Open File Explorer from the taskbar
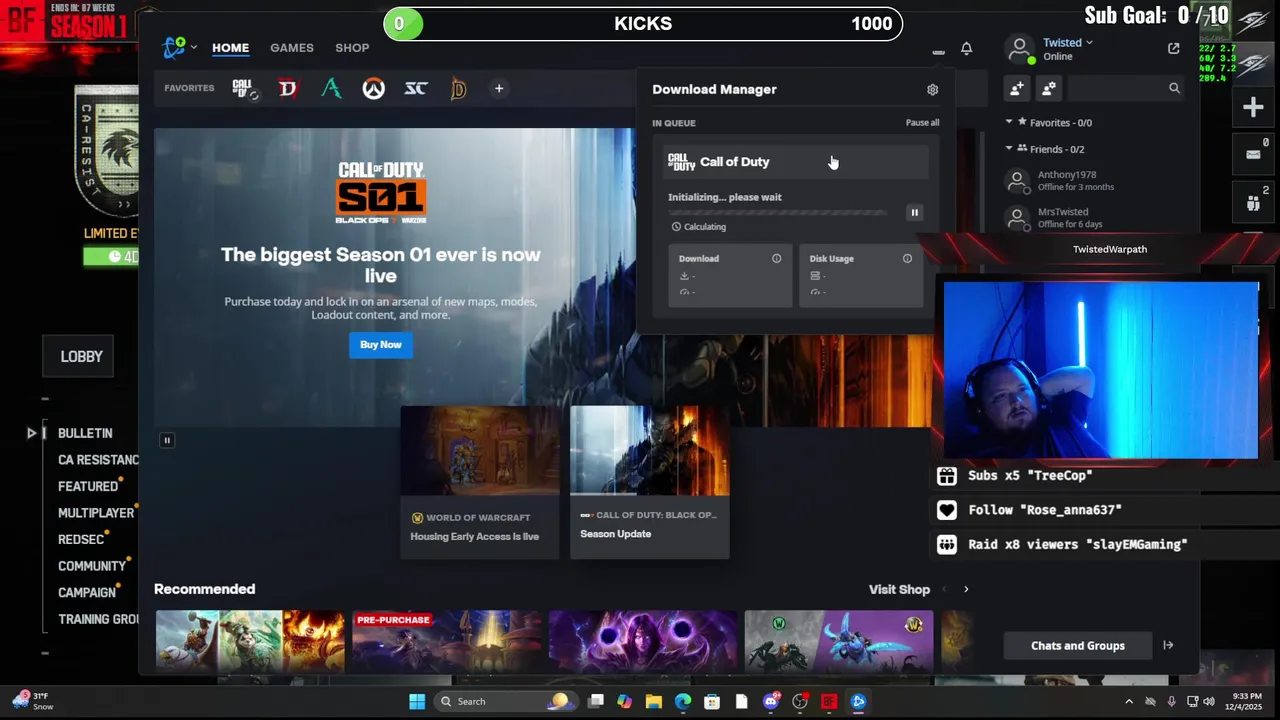Screen dimensions: 1280x720 coord(654,702)
